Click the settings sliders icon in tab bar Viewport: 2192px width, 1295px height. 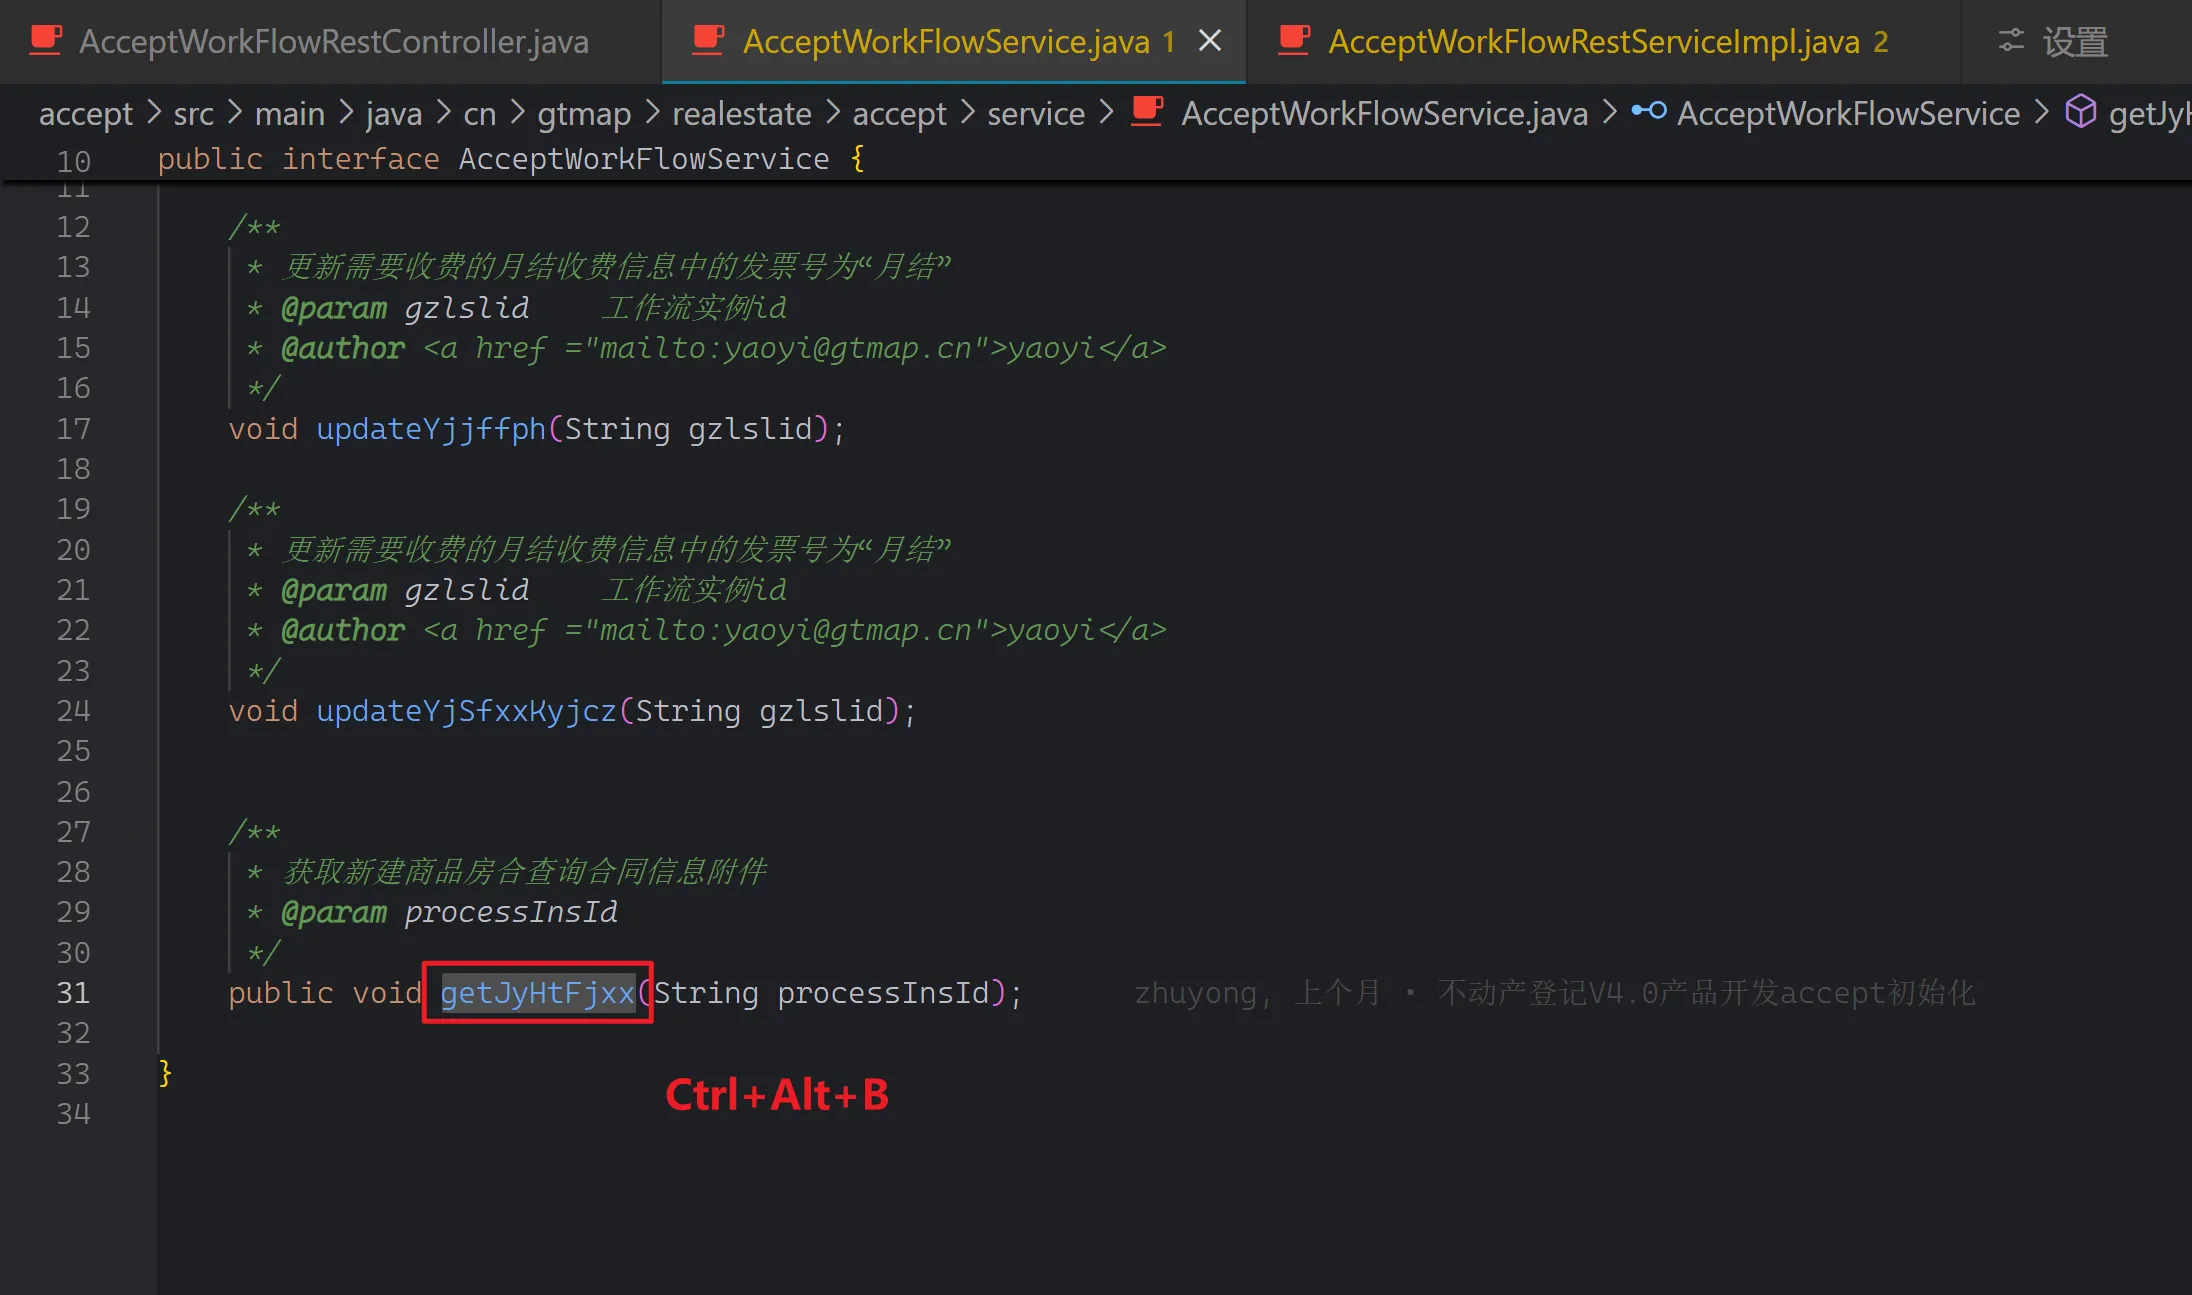coord(2011,41)
